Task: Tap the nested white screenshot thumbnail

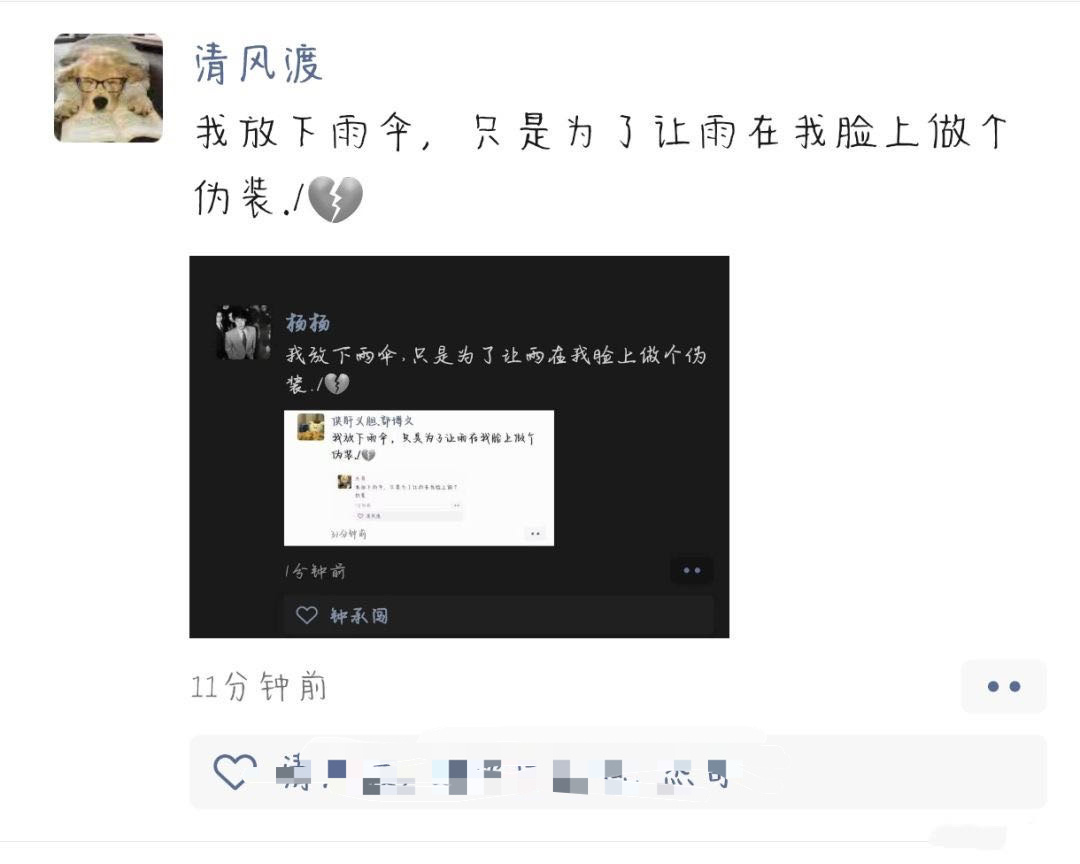Action: pyautogui.click(x=419, y=477)
